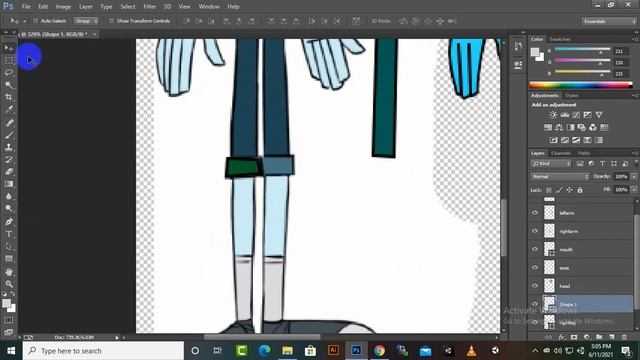Open Chrome from the taskbar

(x=379, y=351)
